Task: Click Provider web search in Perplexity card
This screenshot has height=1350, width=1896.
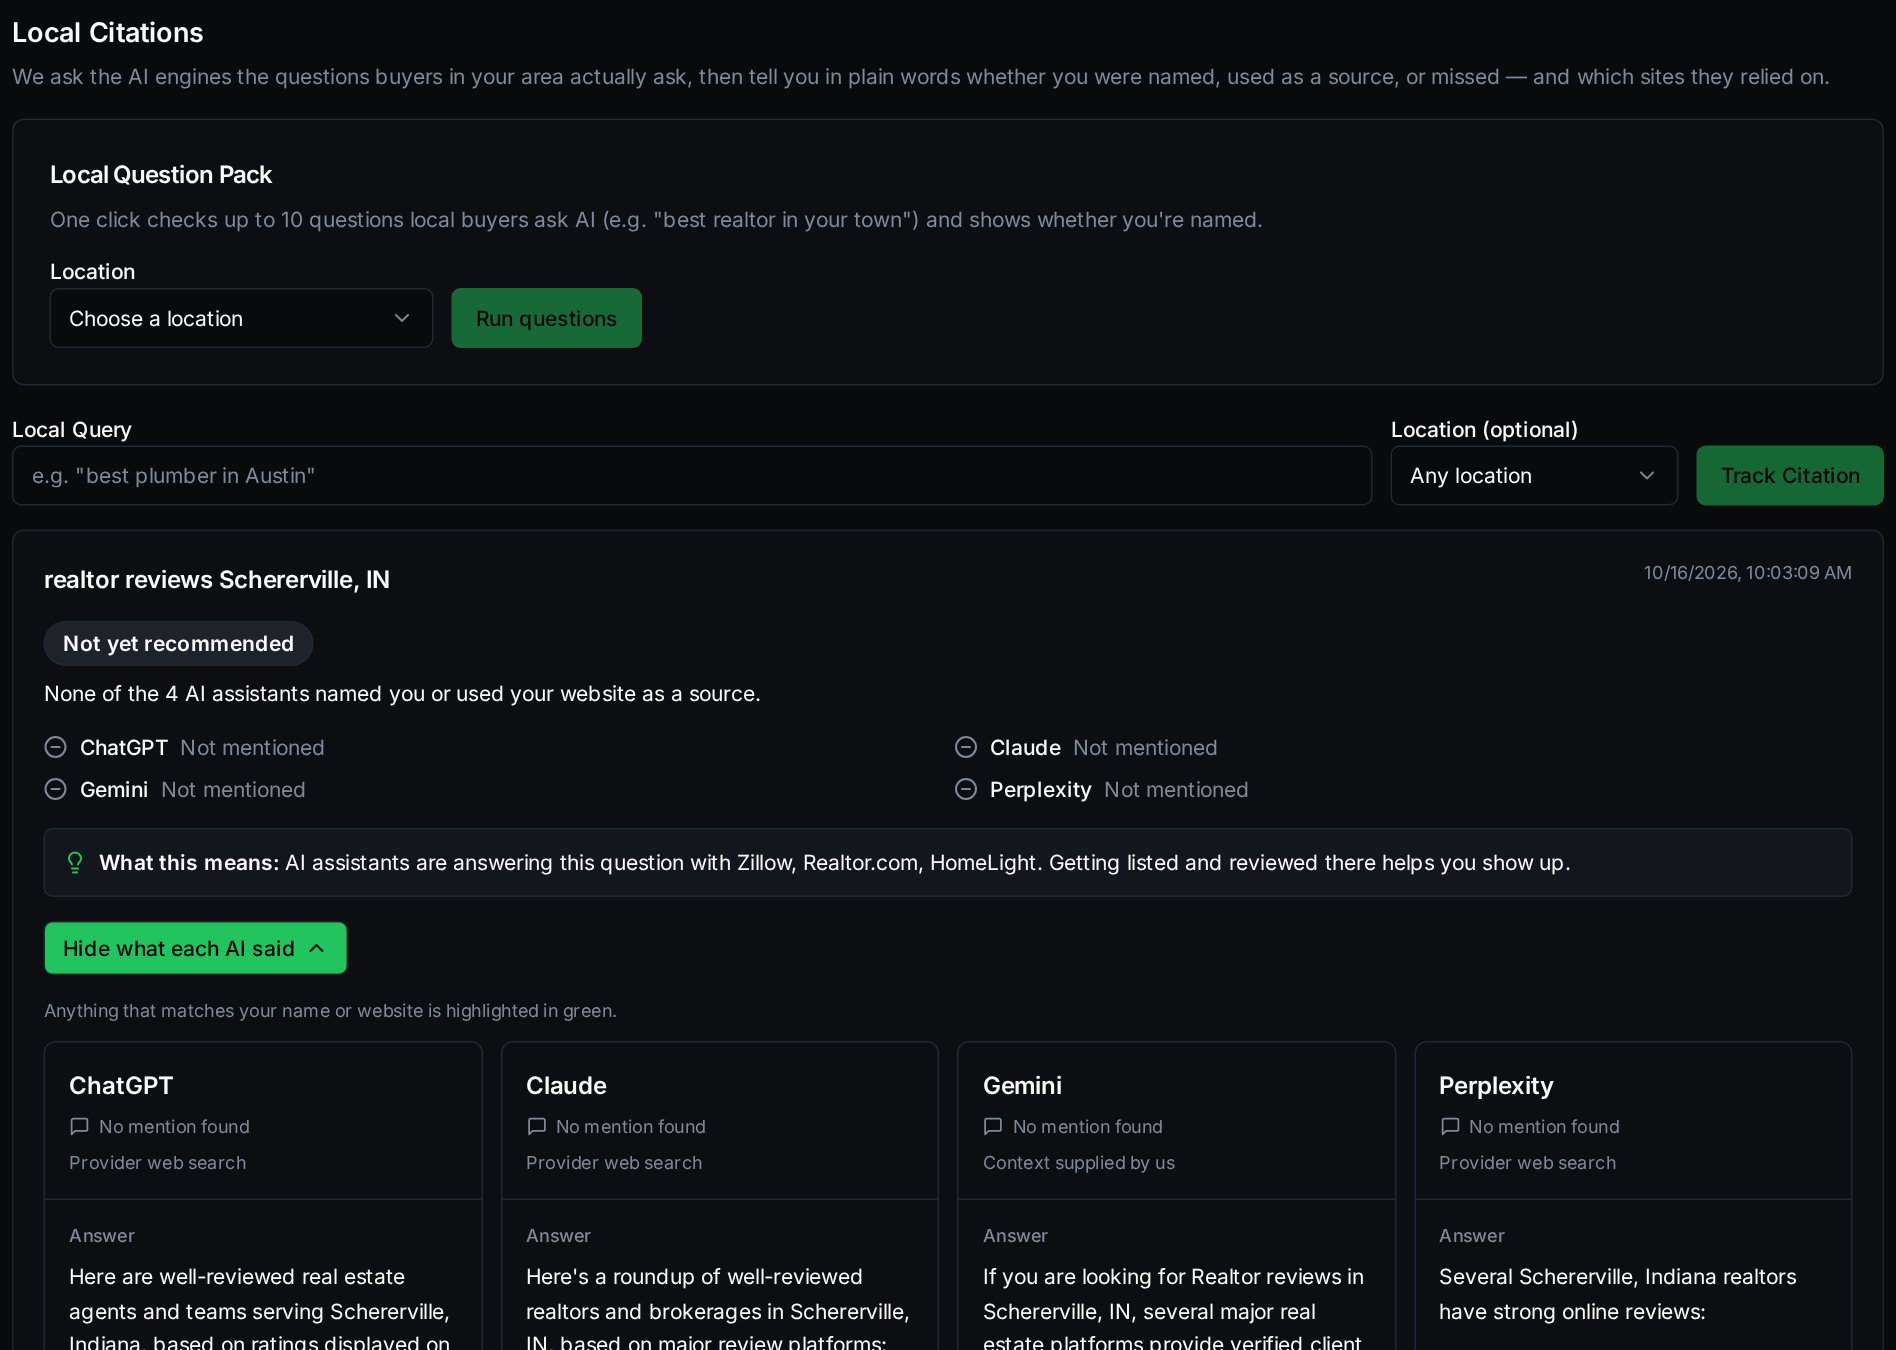Action: [x=1527, y=1162]
